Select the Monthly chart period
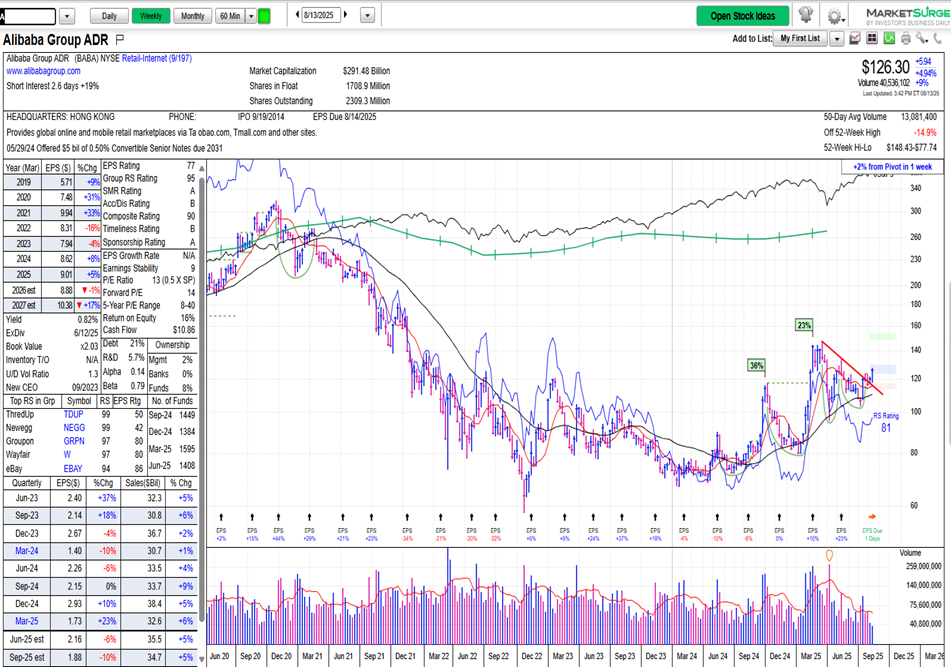The height and width of the screenshot is (667, 951). [x=192, y=16]
